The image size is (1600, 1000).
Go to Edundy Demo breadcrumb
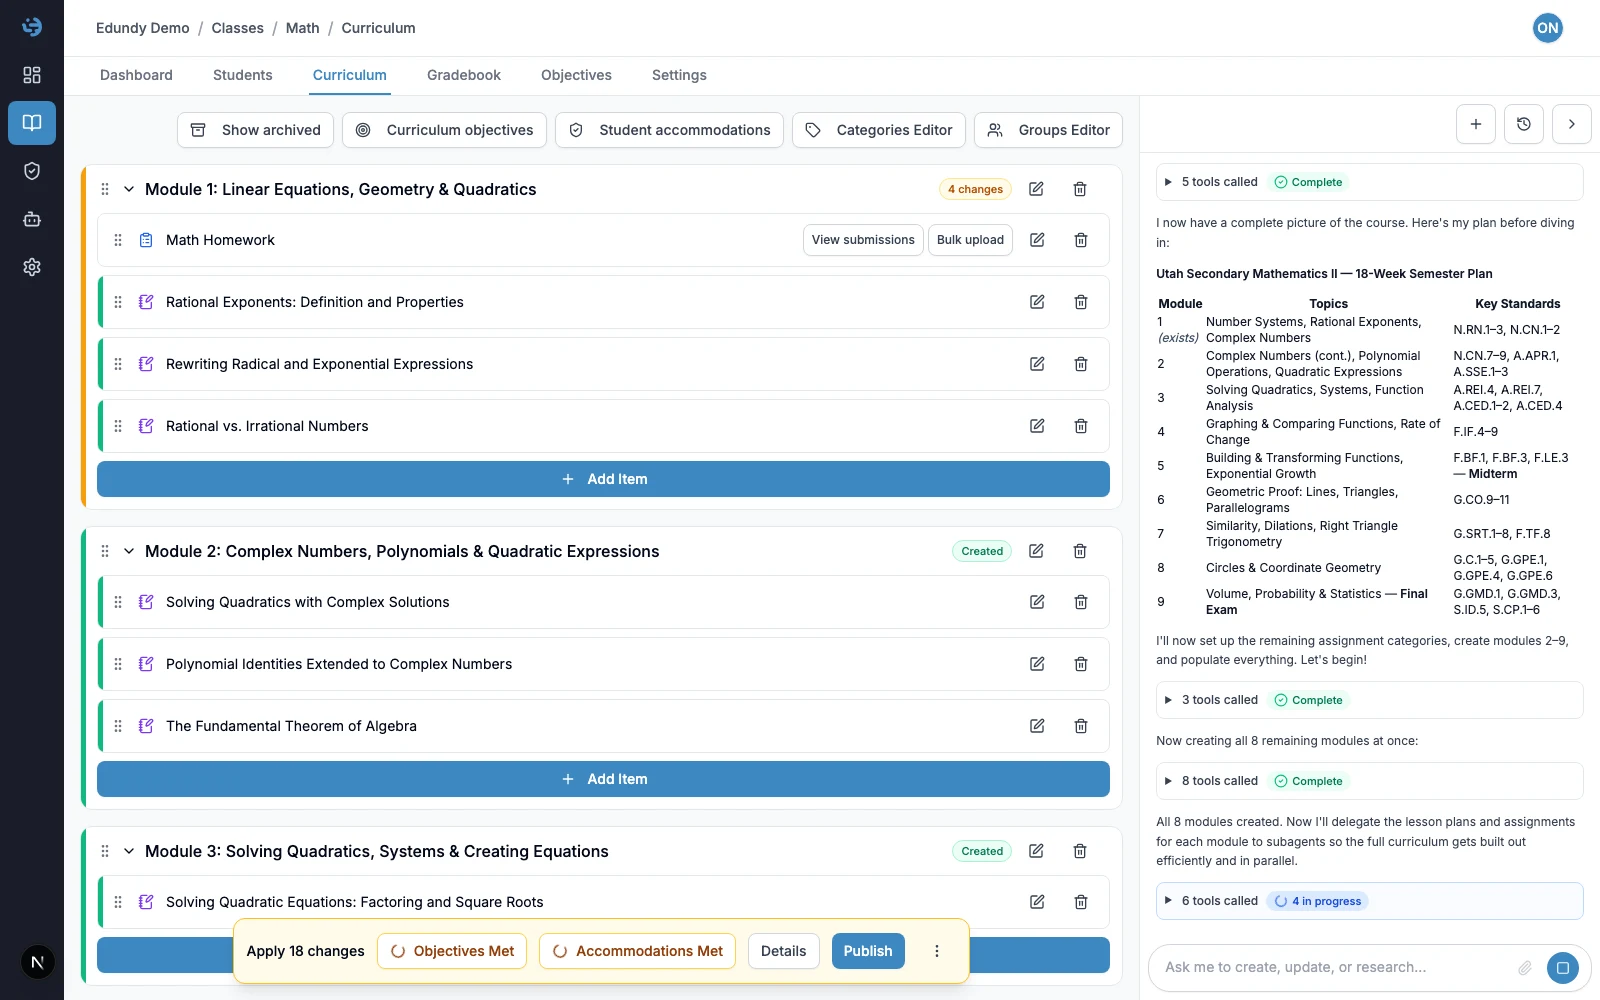point(142,28)
